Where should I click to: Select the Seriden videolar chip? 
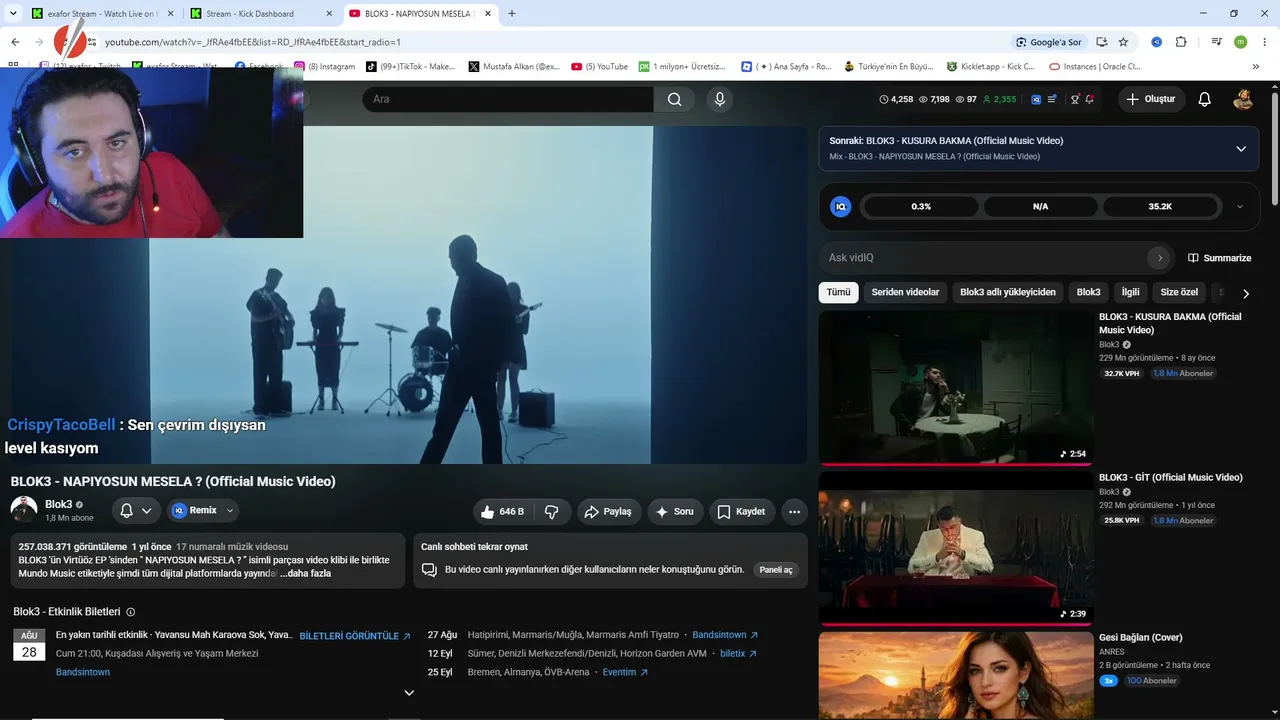point(905,292)
